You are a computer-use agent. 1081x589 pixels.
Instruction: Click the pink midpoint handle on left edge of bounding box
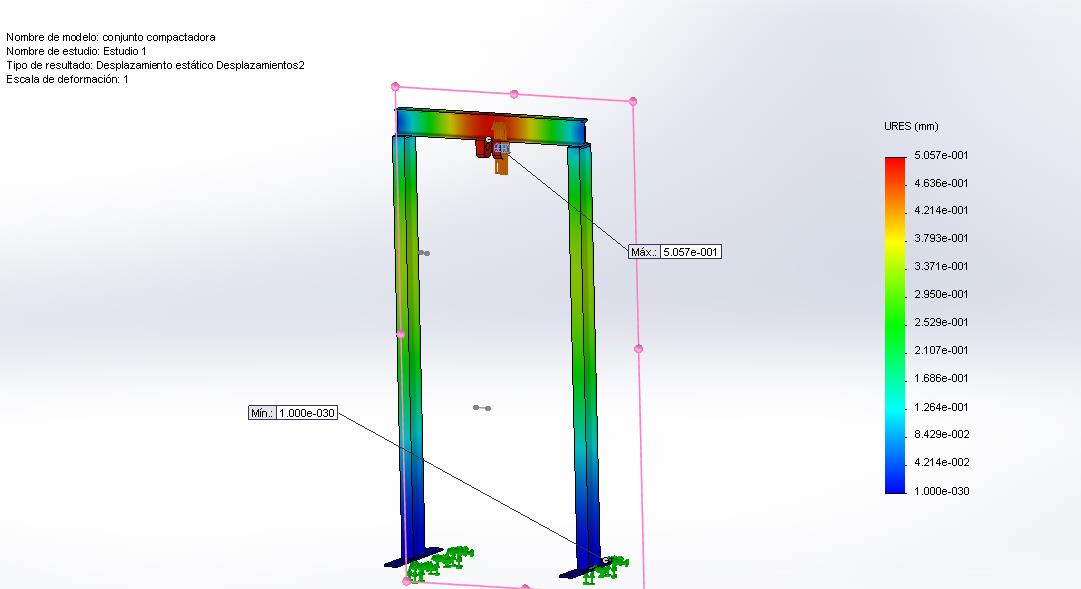coord(401,335)
